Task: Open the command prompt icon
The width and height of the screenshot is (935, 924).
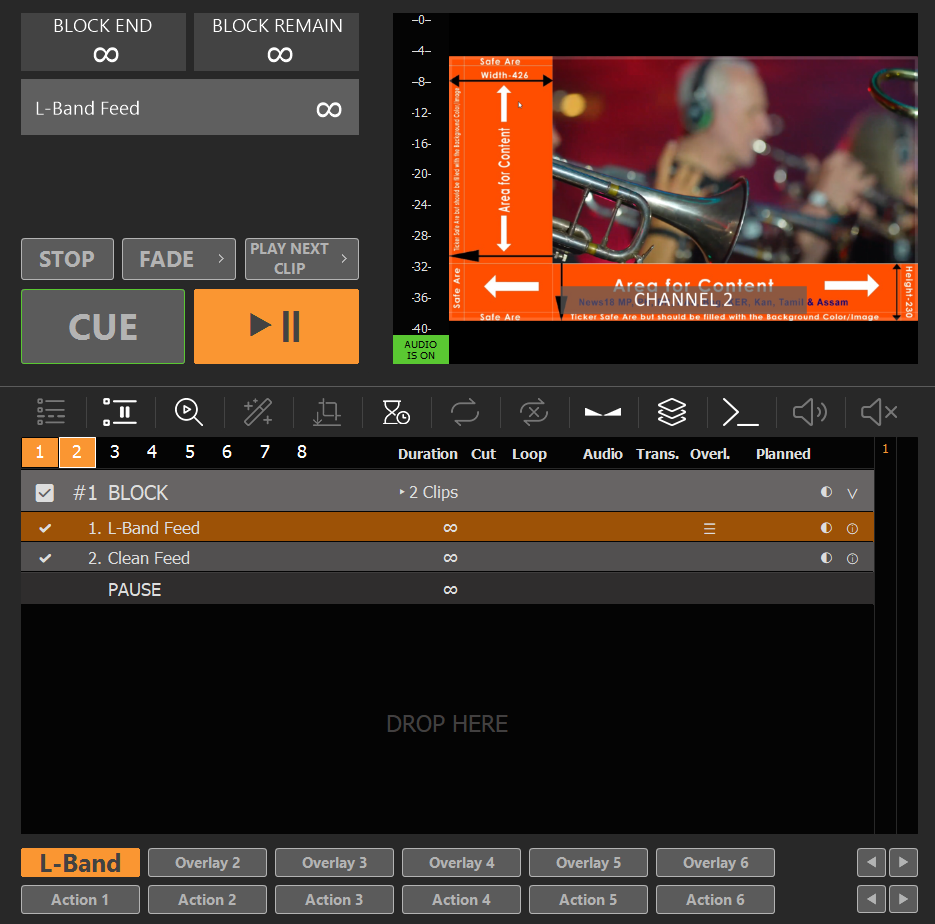Action: tap(741, 412)
